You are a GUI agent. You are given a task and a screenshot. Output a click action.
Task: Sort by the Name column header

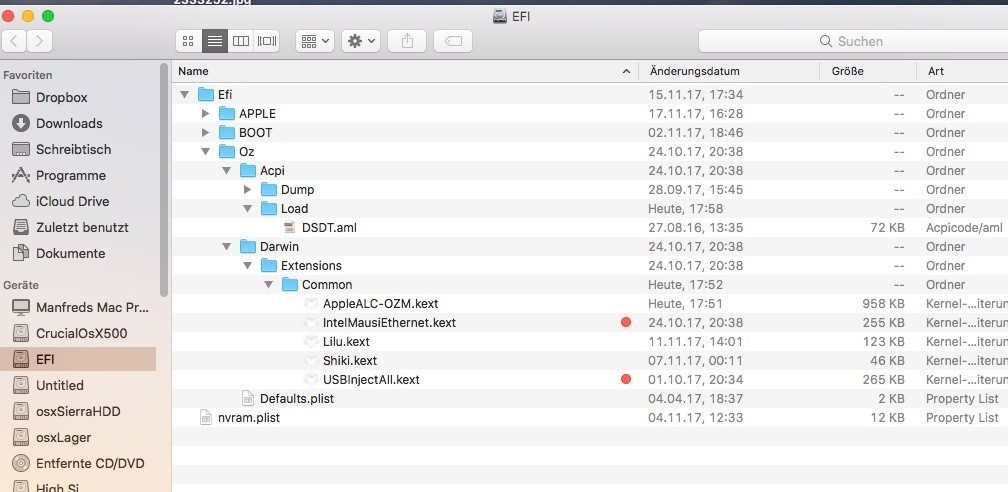click(x=405, y=71)
